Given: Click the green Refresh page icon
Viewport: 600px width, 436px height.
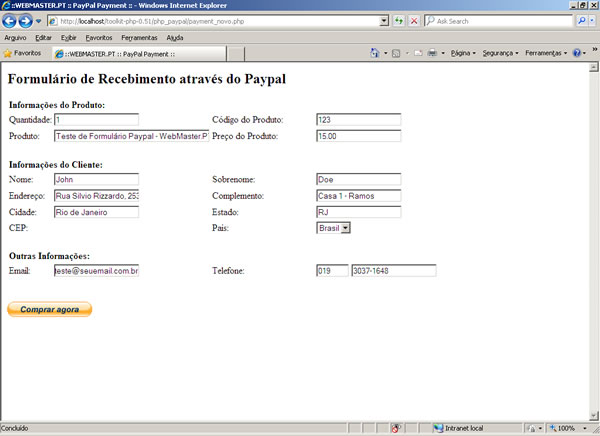Looking at the screenshot, I should tap(399, 21).
